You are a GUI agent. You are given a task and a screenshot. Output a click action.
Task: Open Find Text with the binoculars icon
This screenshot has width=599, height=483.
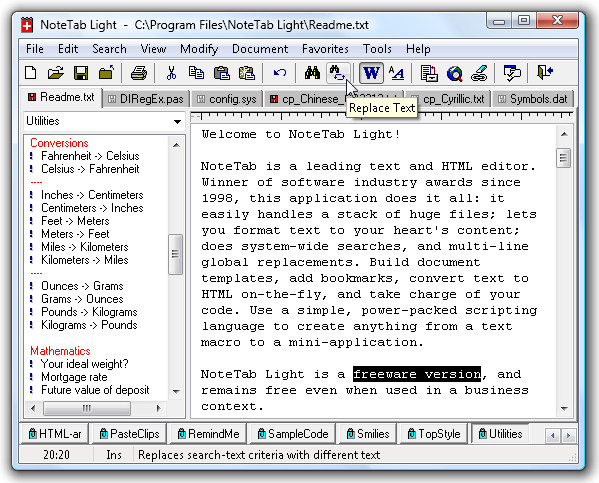tap(312, 72)
